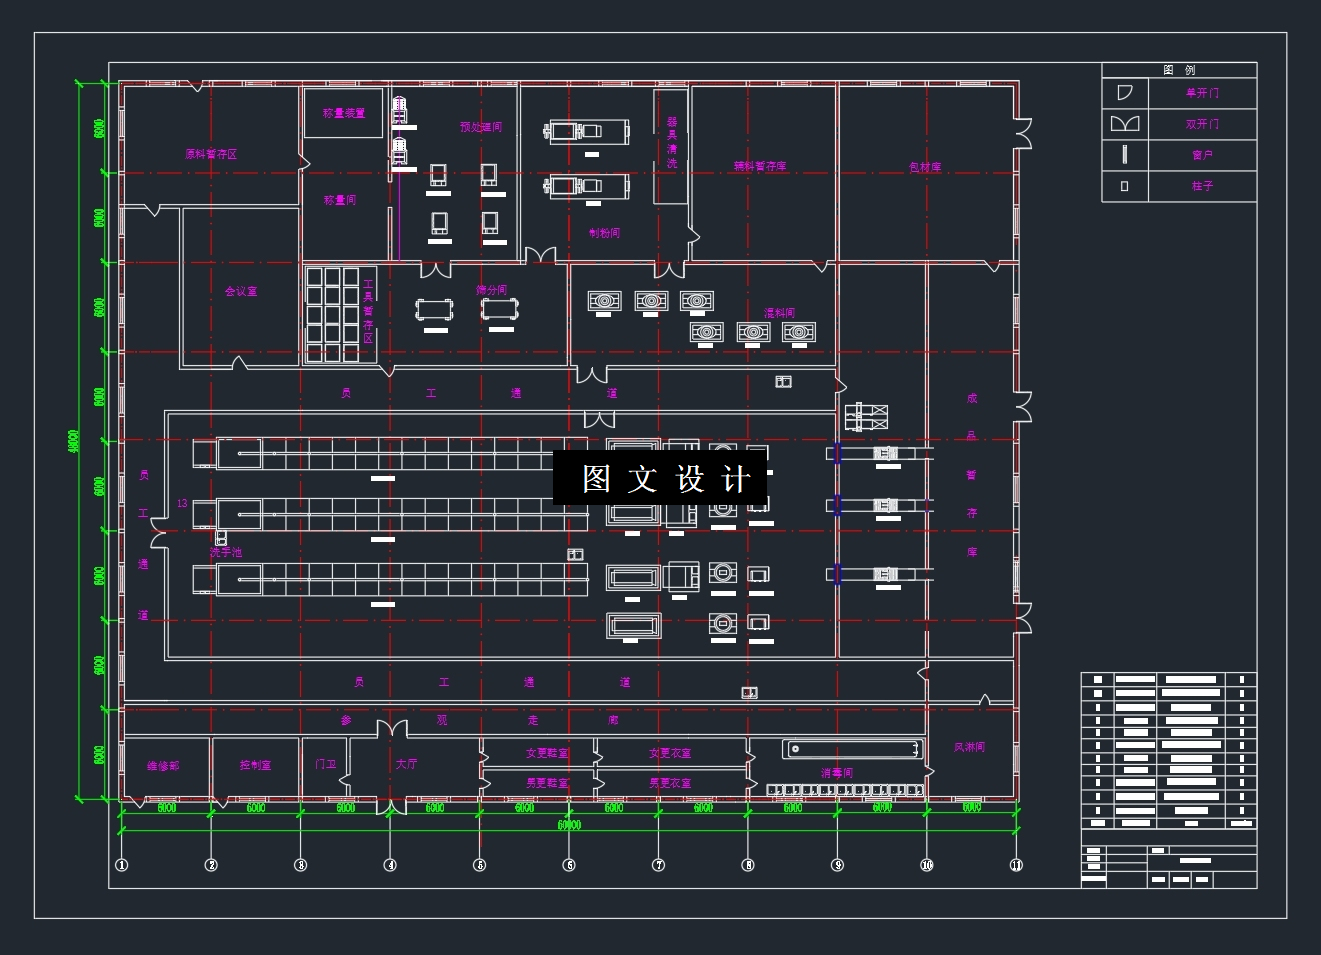Viewport: 1321px width, 955px height.
Task: Click the 男更鞋室 room label
Action: (x=548, y=783)
